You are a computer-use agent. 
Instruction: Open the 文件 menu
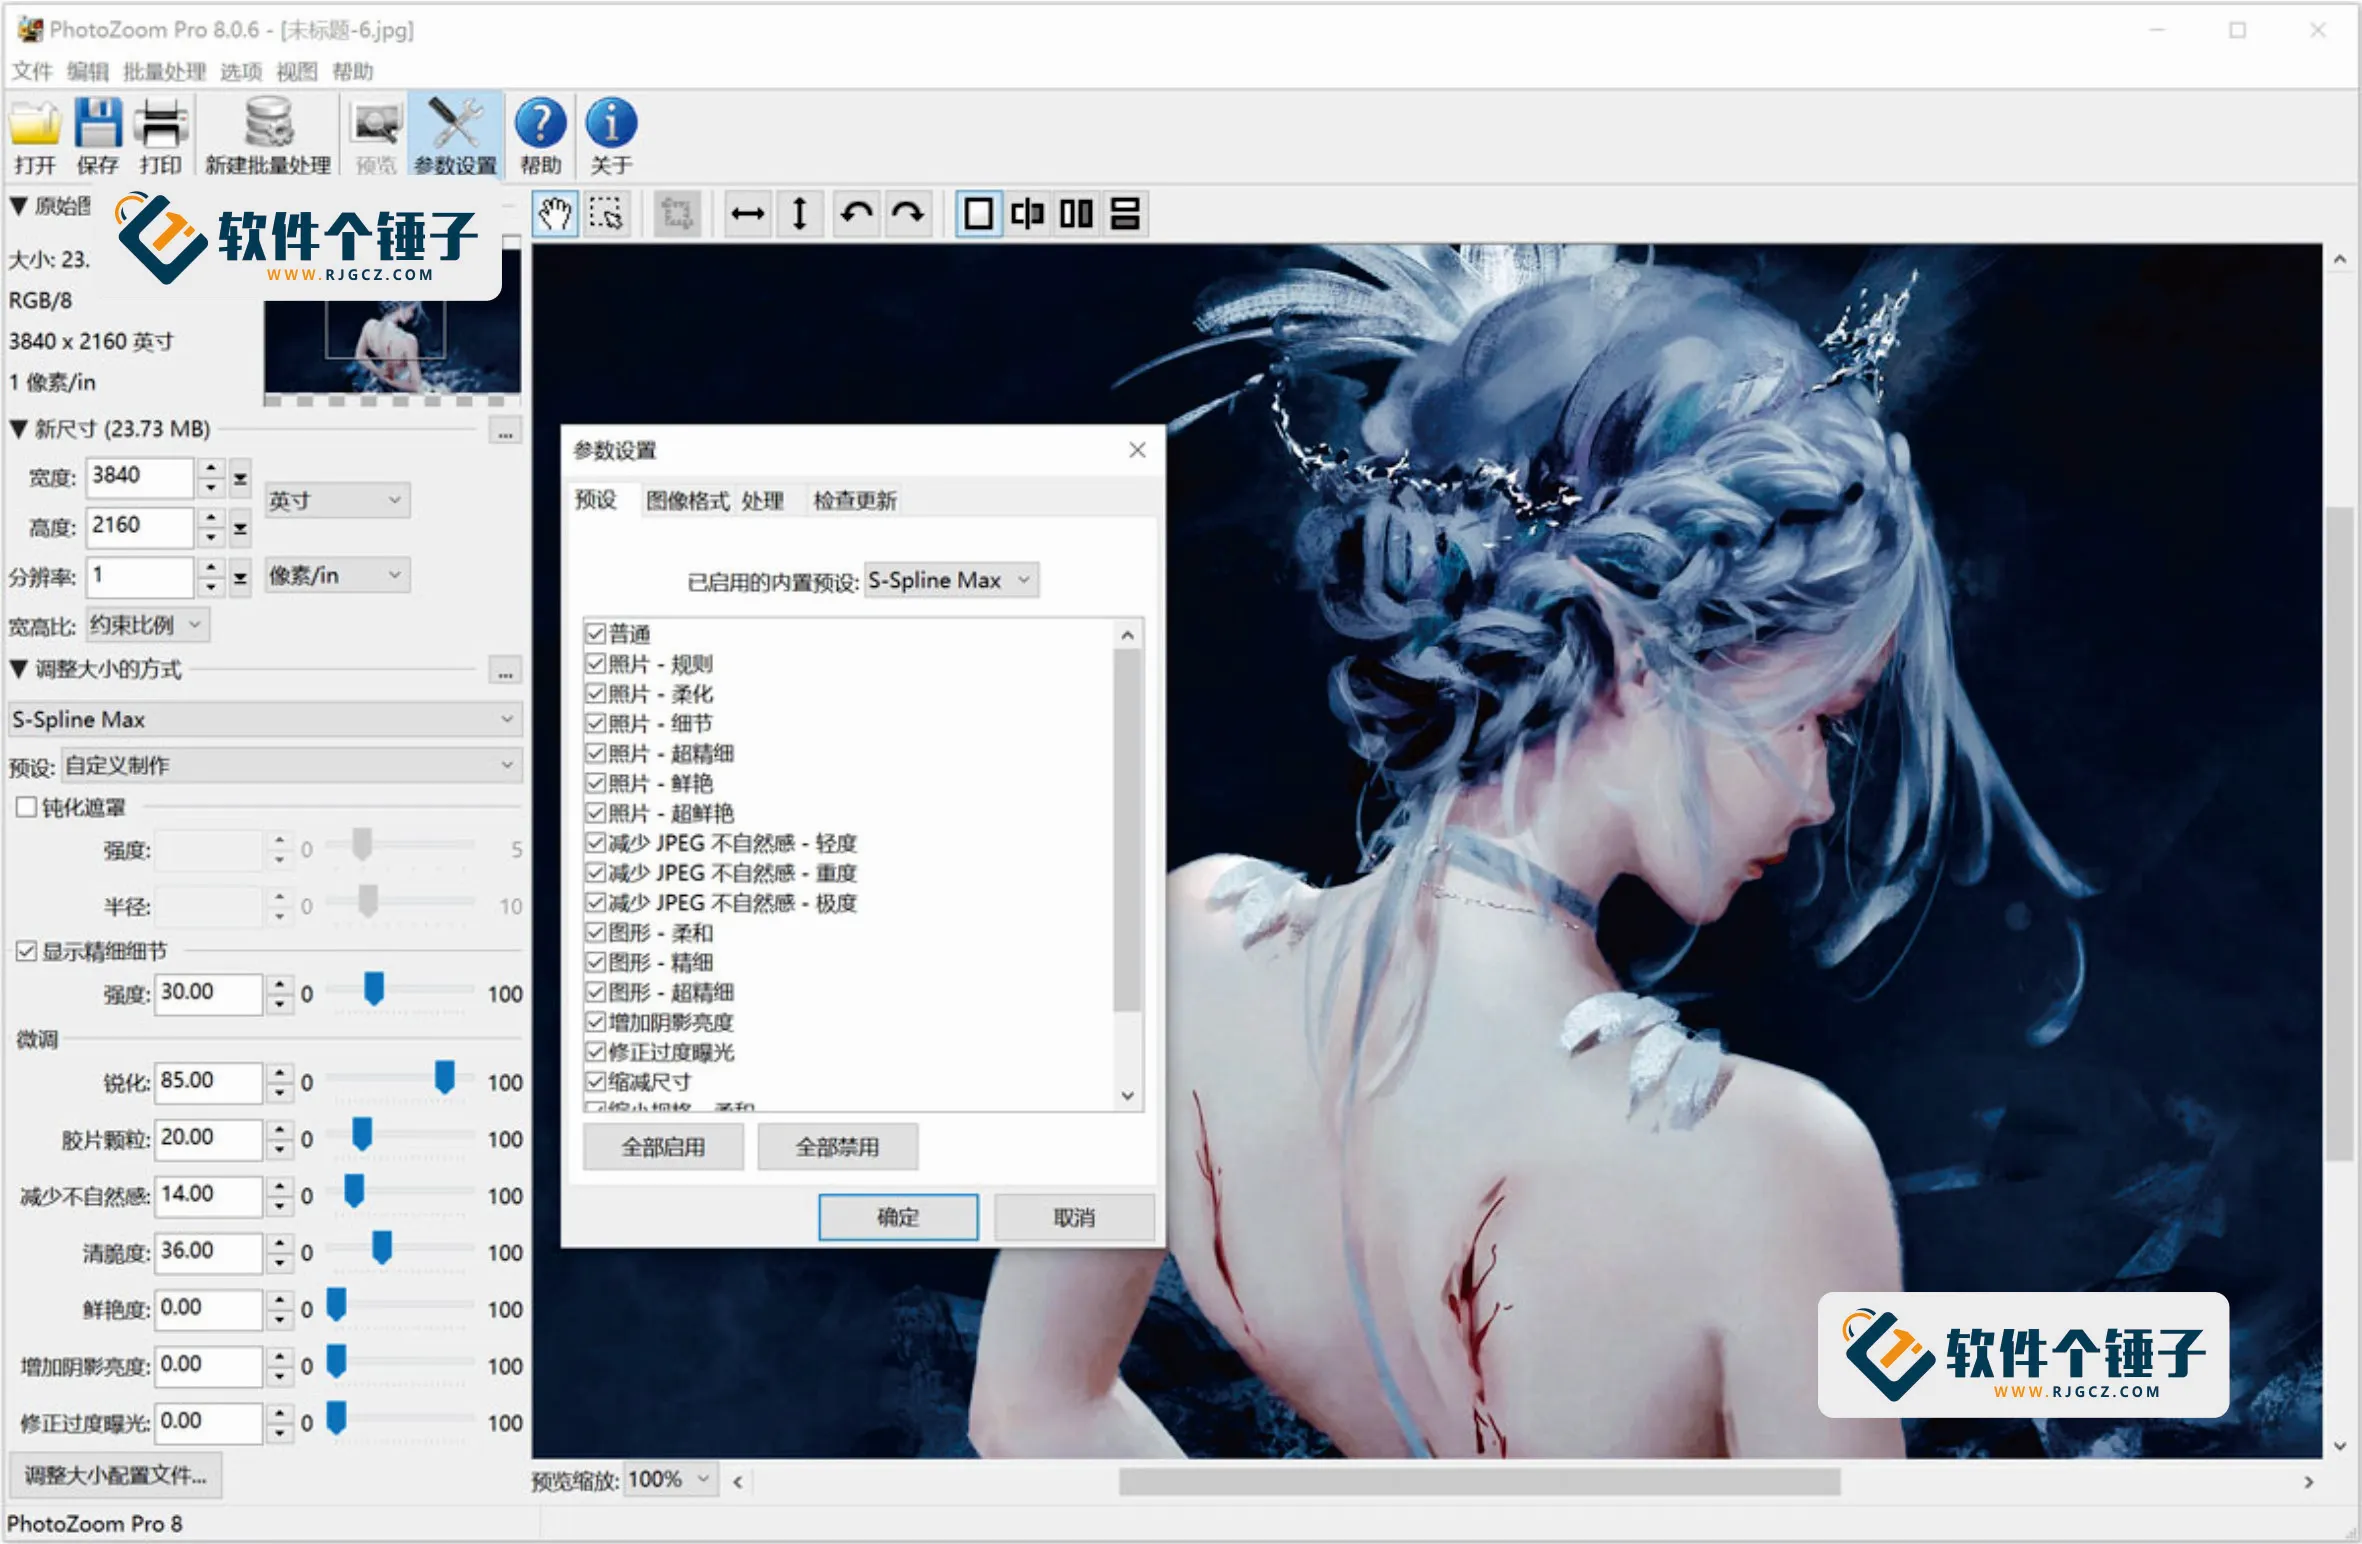pyautogui.click(x=31, y=71)
